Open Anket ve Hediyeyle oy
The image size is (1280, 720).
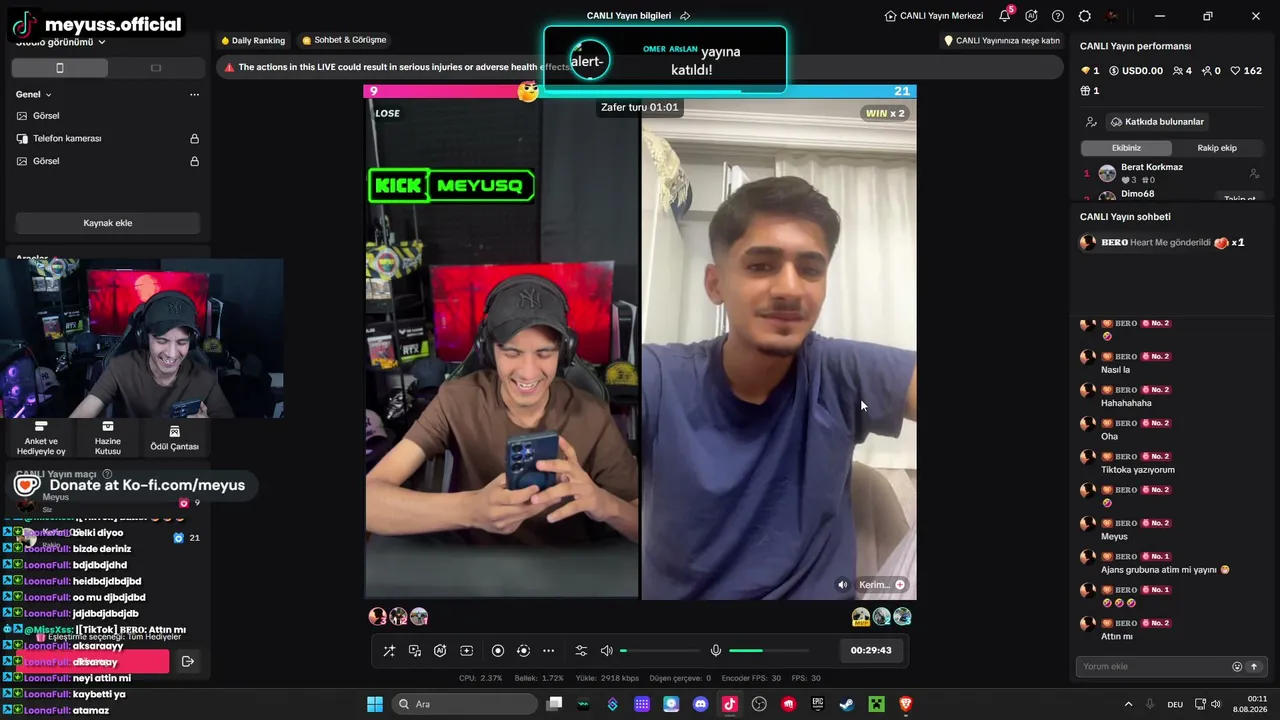click(x=41, y=438)
